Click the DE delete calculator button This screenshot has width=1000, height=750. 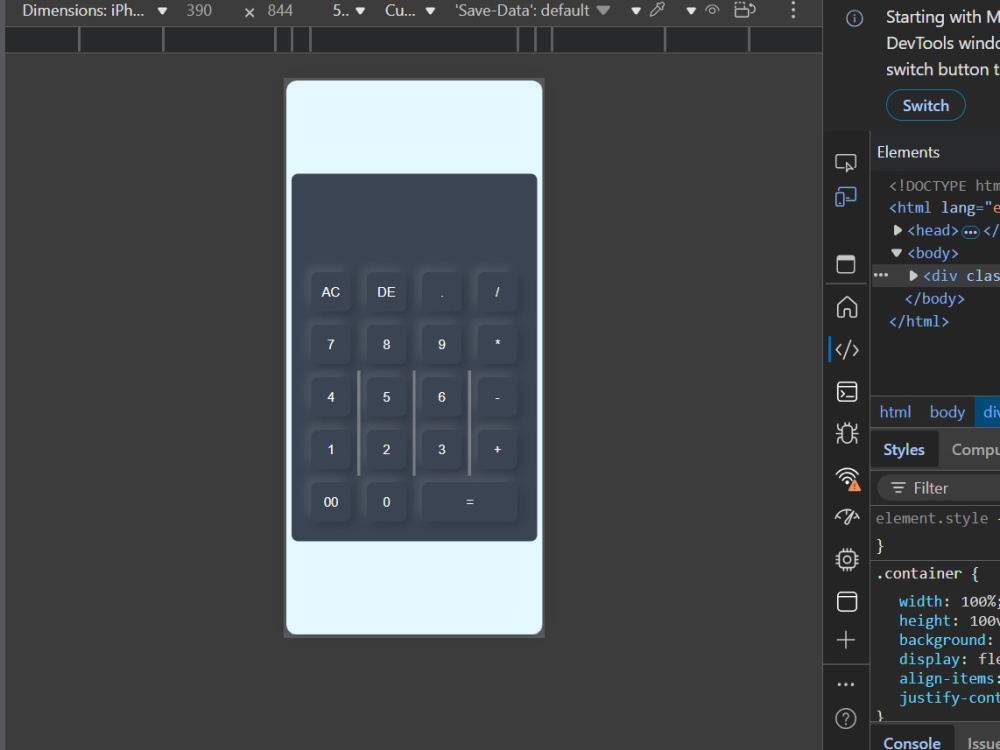pos(386,292)
